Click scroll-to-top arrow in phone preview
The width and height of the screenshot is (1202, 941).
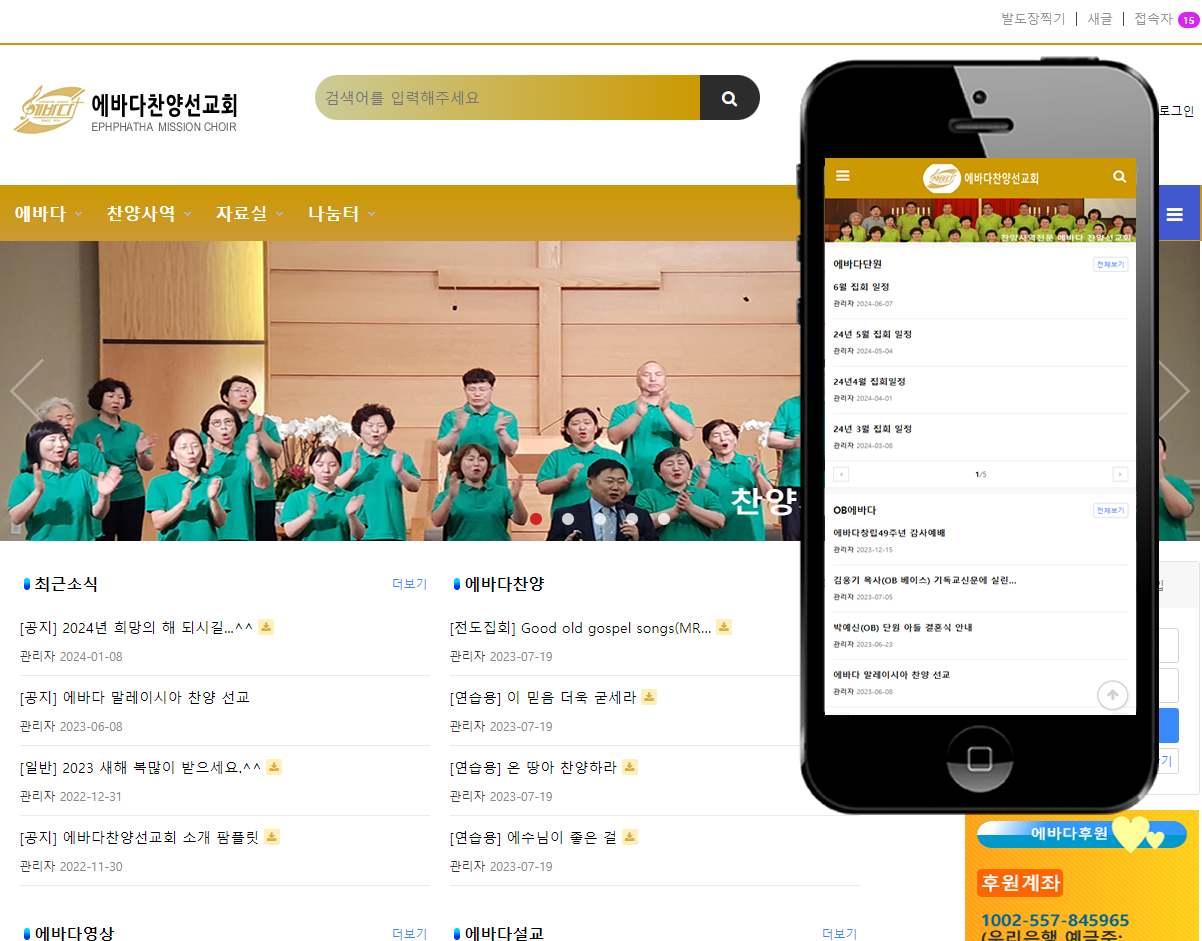click(x=1112, y=695)
